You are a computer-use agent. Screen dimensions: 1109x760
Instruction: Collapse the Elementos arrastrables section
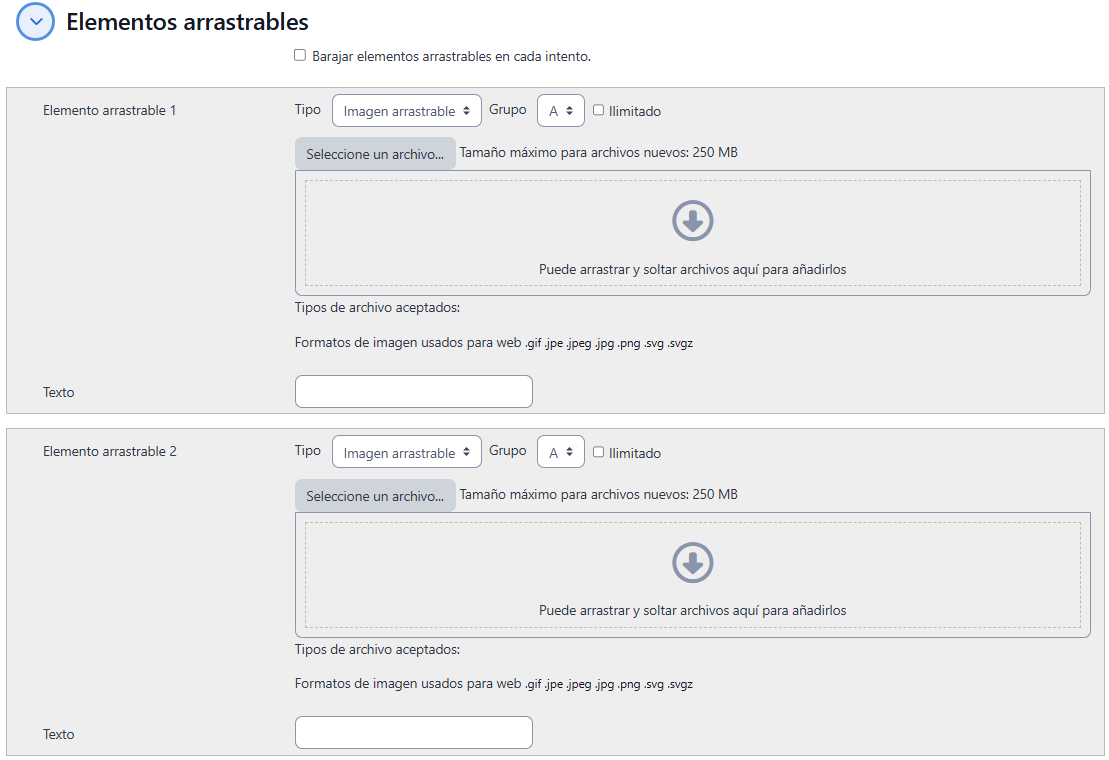36,22
